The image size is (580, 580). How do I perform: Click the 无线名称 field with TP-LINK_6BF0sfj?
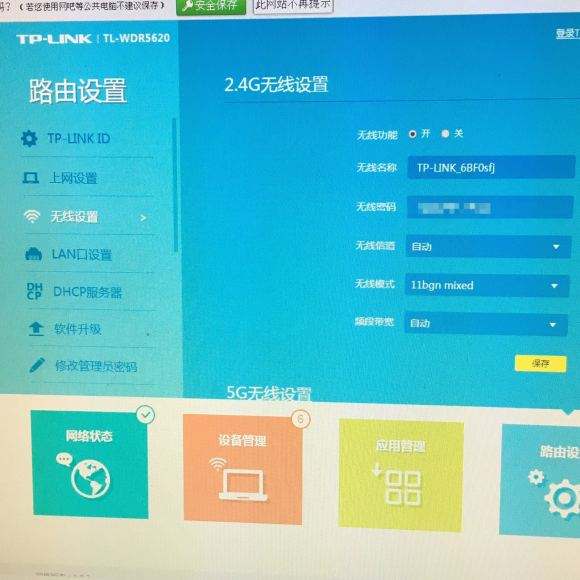coord(491,168)
